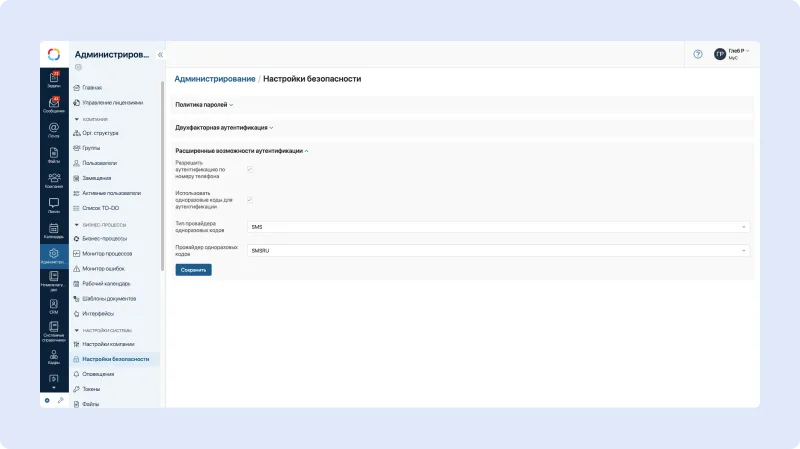Open Задачи in the dark rail
Image resolution: width=800 pixels, height=449 pixels.
click(54, 80)
